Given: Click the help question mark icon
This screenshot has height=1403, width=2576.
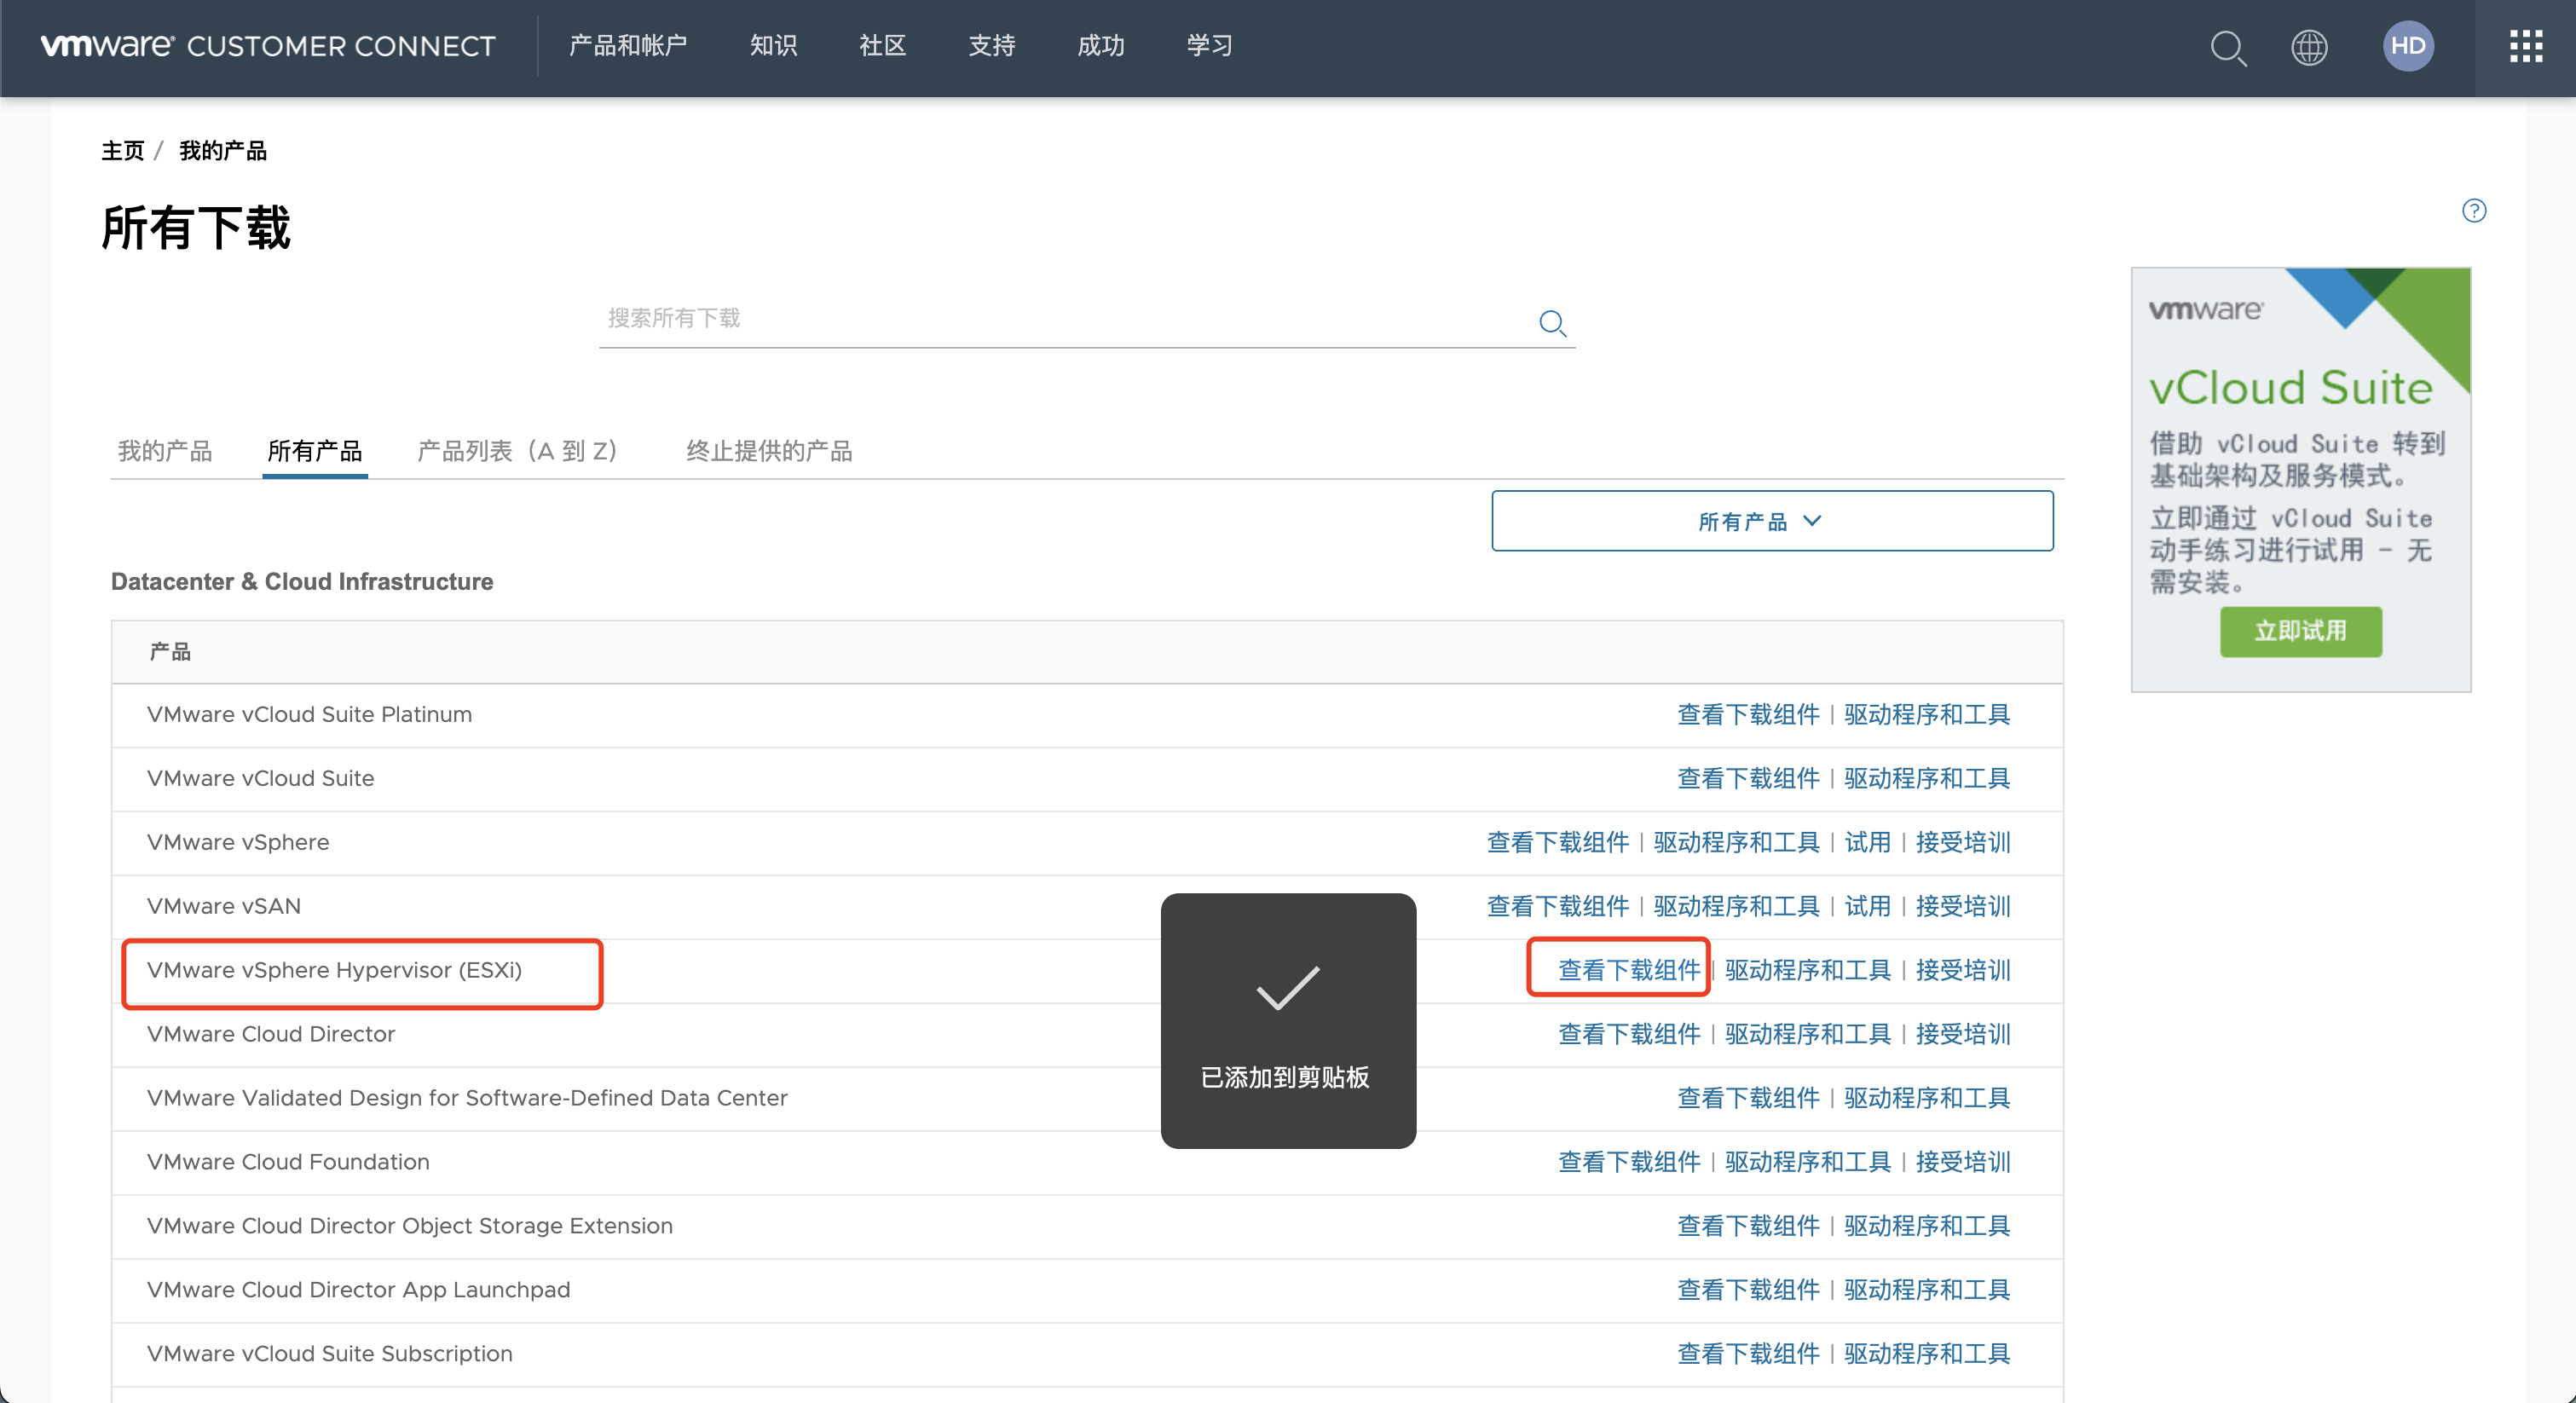Looking at the screenshot, I should click(x=2473, y=211).
